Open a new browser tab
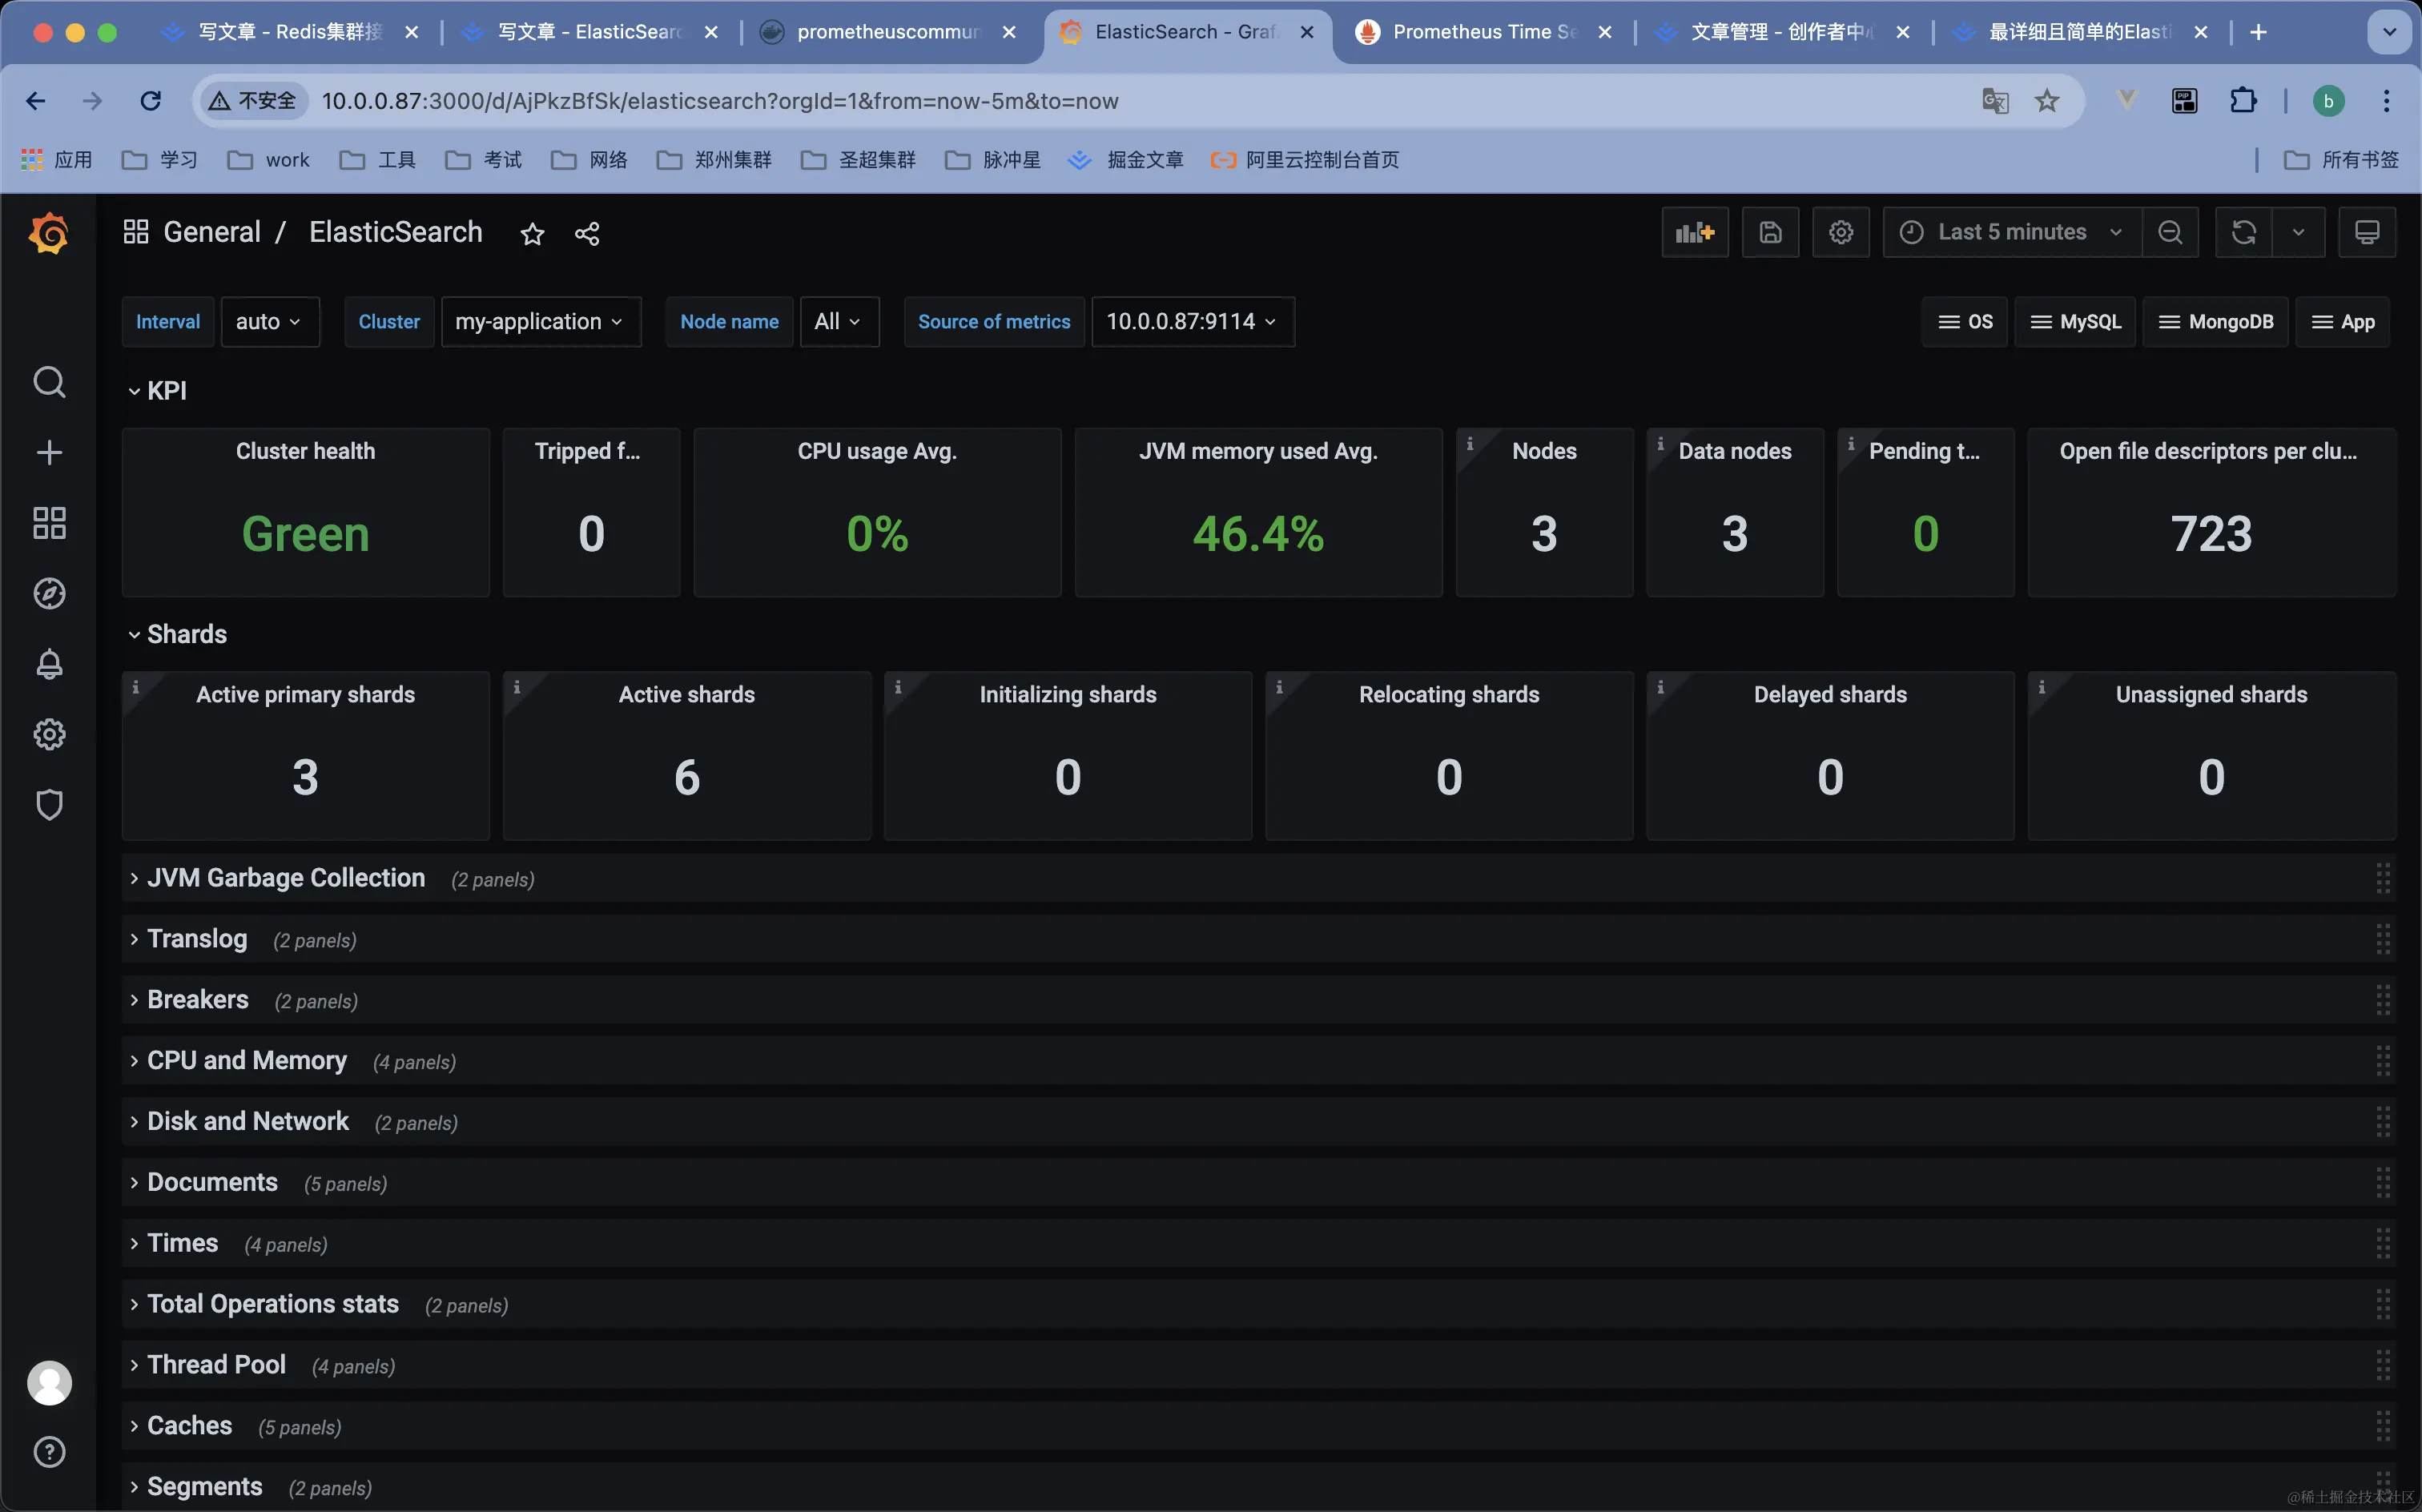Screen dimensions: 2422x1512 click(x=2258, y=32)
